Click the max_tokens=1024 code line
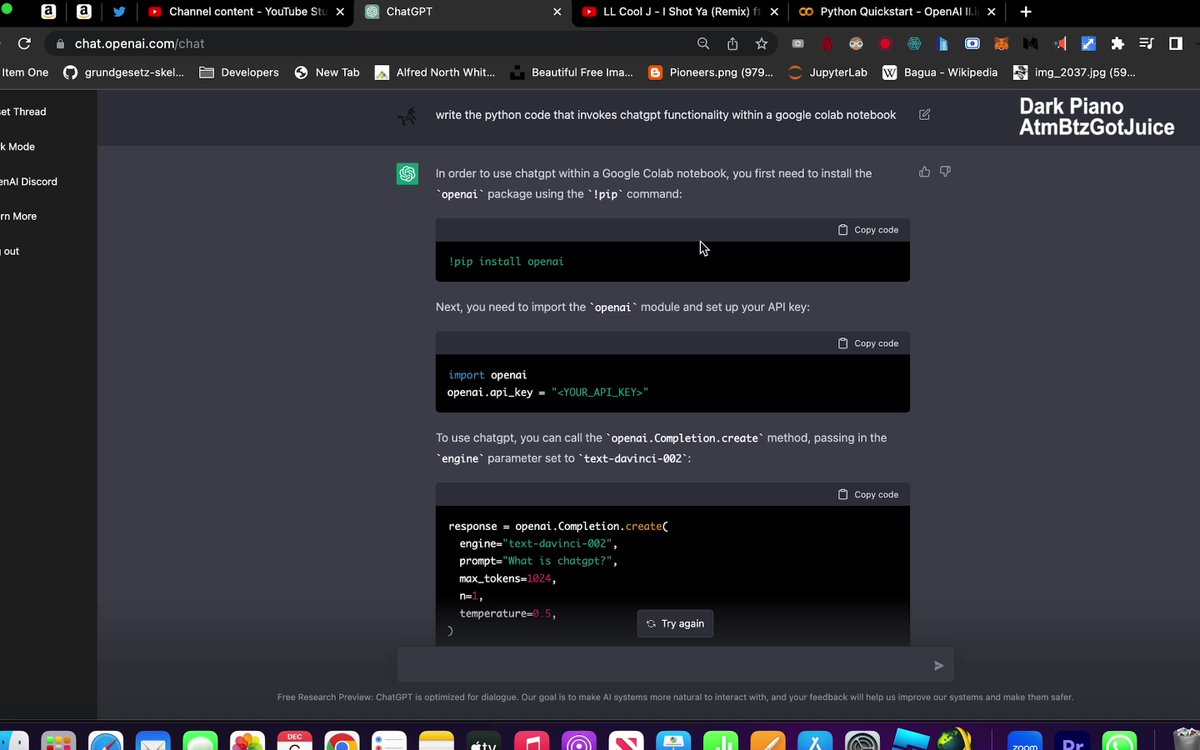1200x750 pixels. tap(507, 578)
